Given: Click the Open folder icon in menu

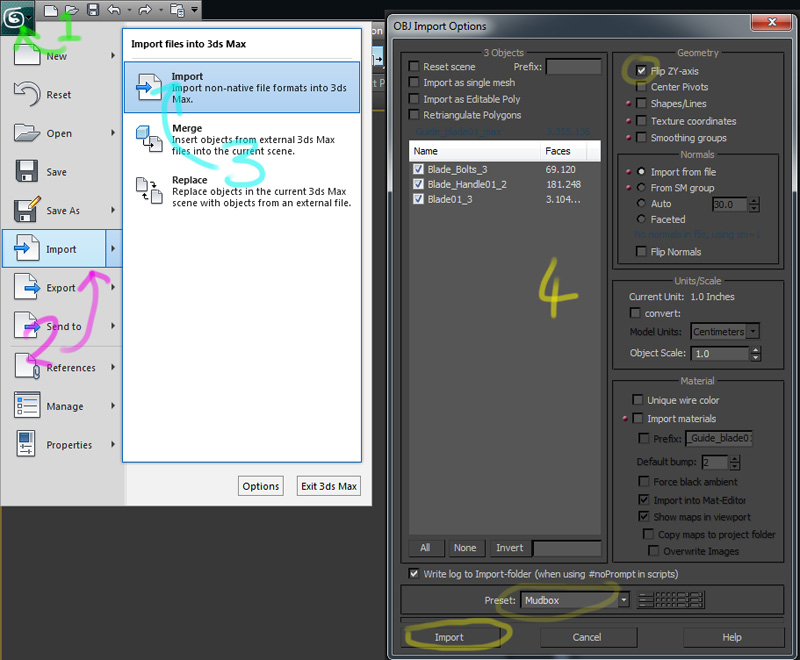Looking at the screenshot, I should [27, 133].
